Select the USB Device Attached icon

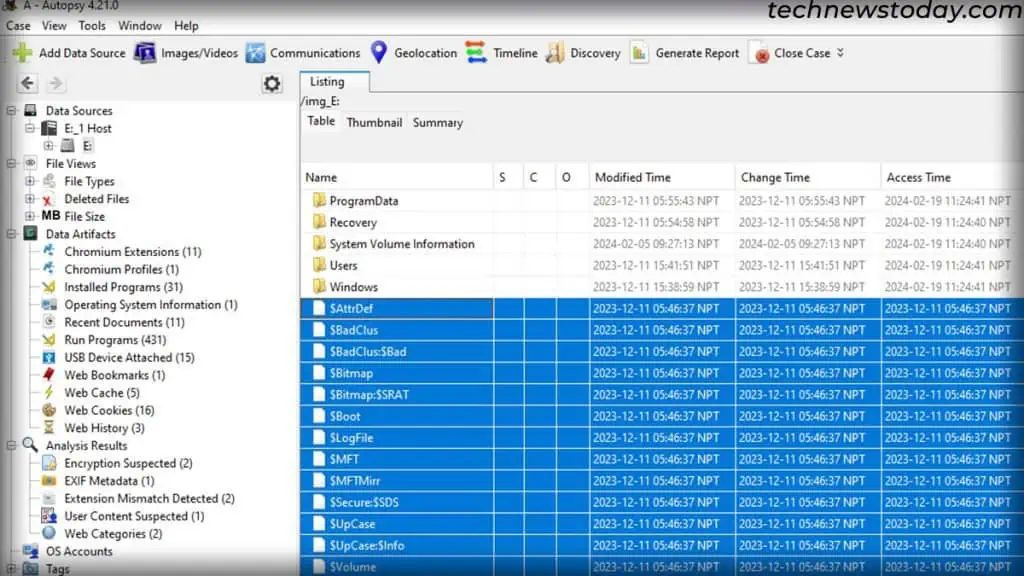click(49, 357)
